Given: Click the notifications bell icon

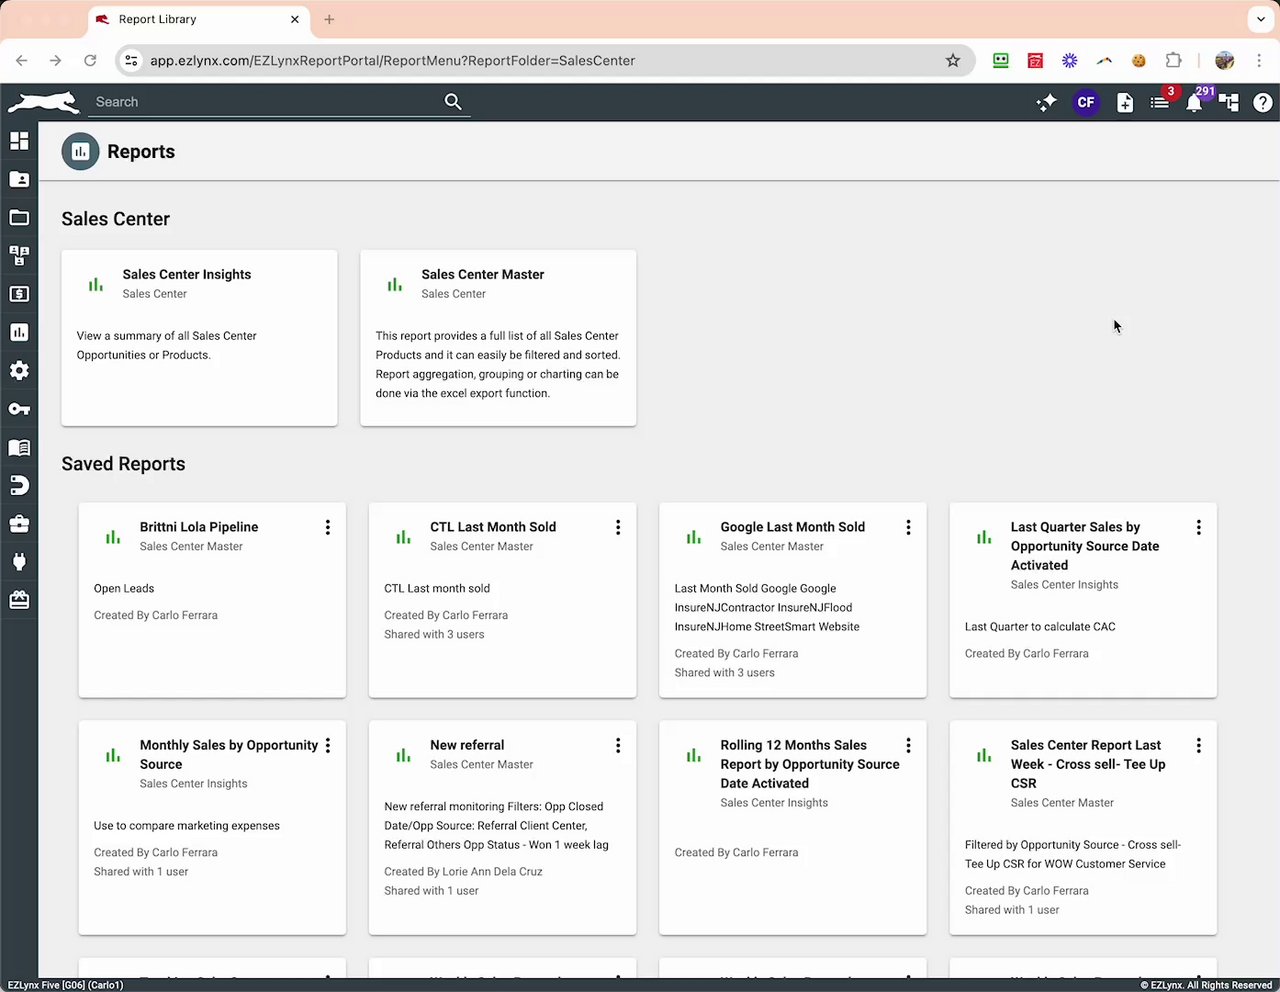Looking at the screenshot, I should click(1194, 103).
